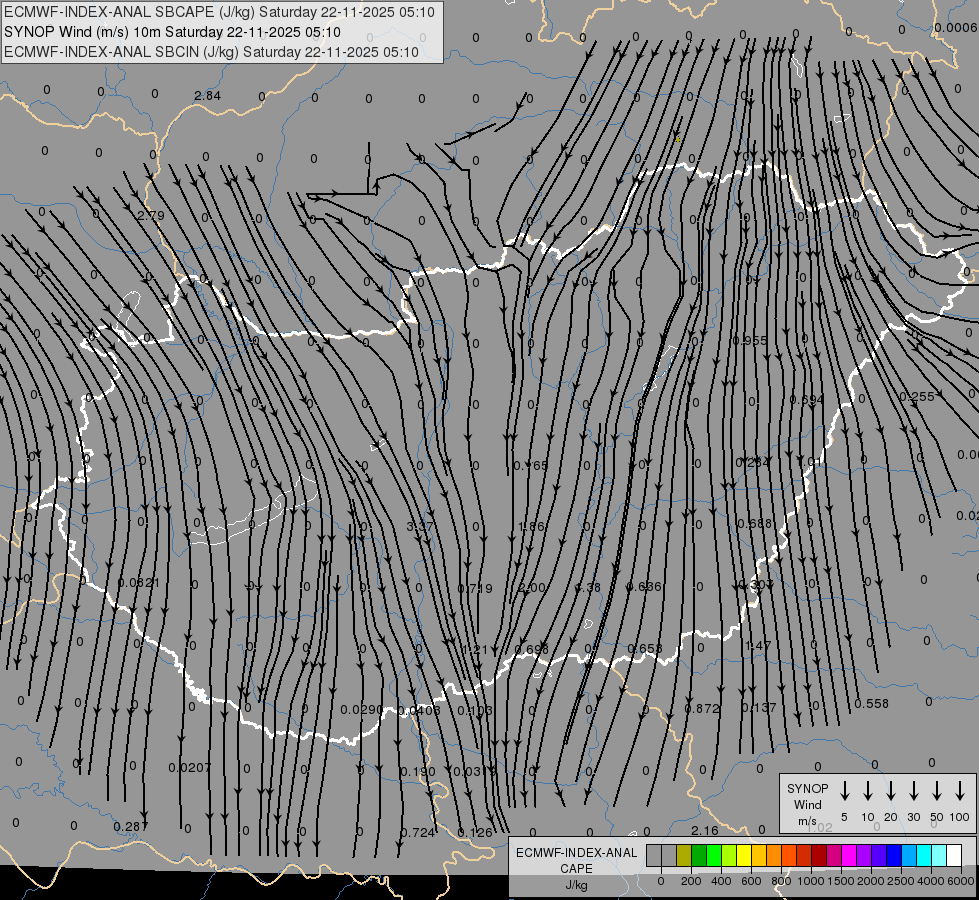Viewport: 979px width, 900px height.
Task: Click the SBCIN header line
Action: point(211,52)
